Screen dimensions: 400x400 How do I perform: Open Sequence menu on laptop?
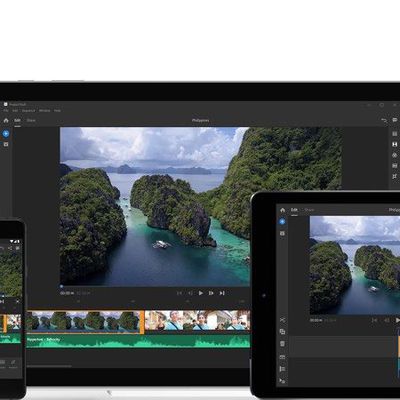point(28,111)
